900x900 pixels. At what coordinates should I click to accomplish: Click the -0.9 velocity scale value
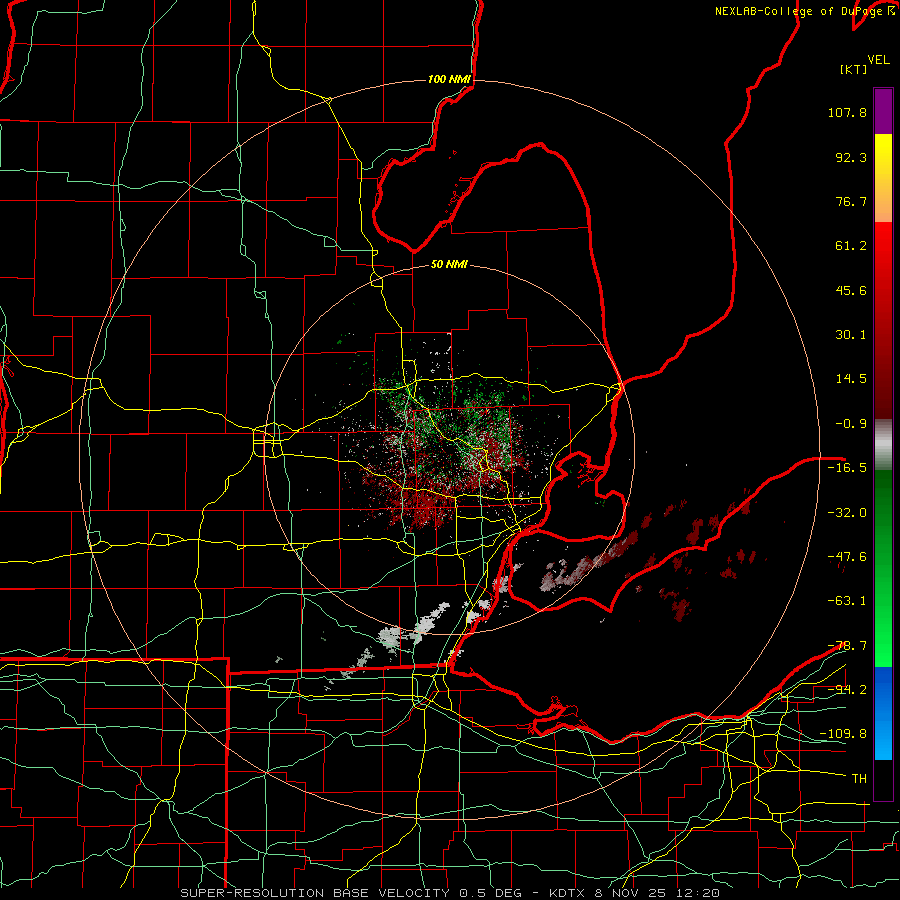(x=851, y=424)
